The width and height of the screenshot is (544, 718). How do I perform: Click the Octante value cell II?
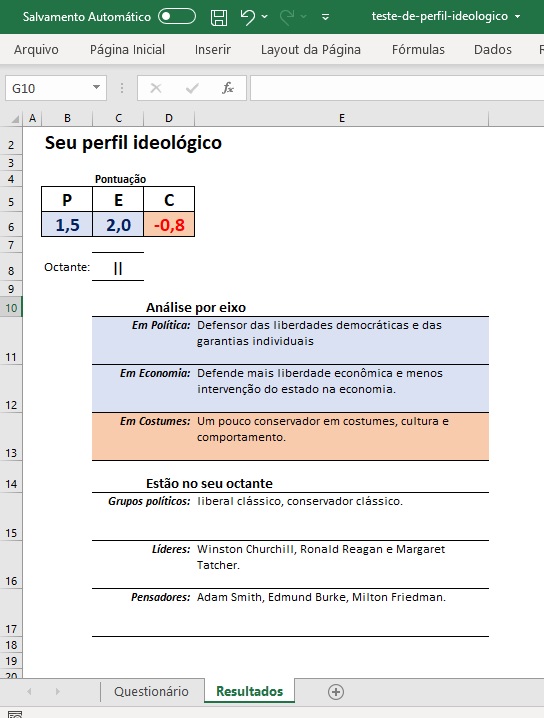(x=118, y=267)
